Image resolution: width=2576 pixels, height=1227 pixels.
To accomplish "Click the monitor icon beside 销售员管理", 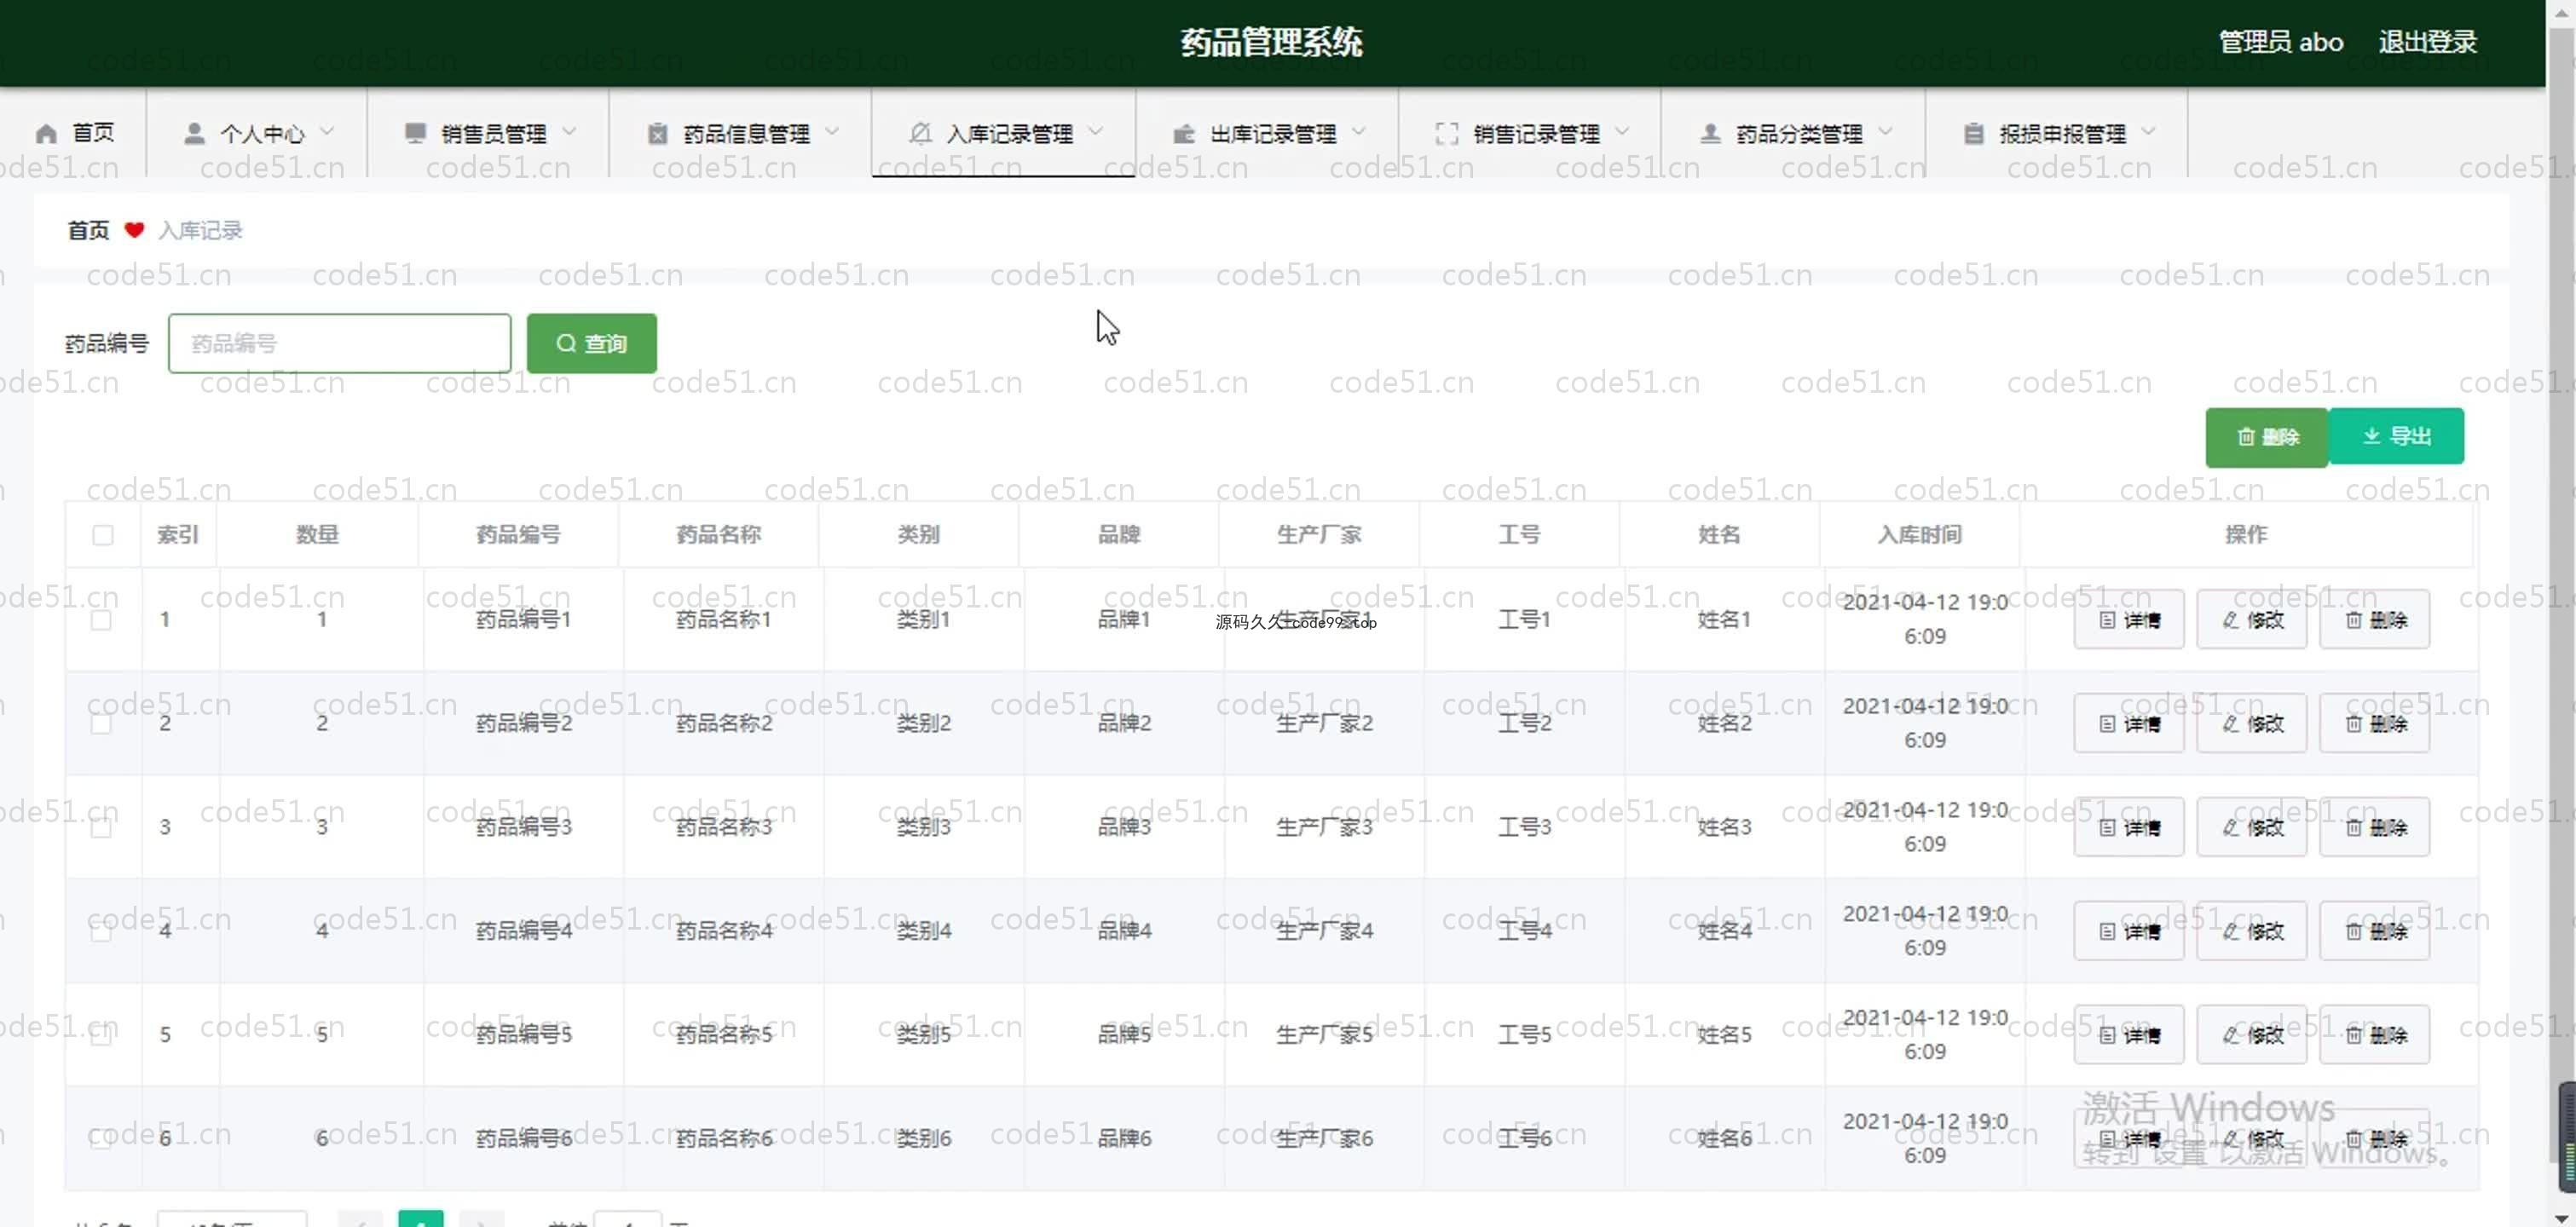I will [415, 133].
